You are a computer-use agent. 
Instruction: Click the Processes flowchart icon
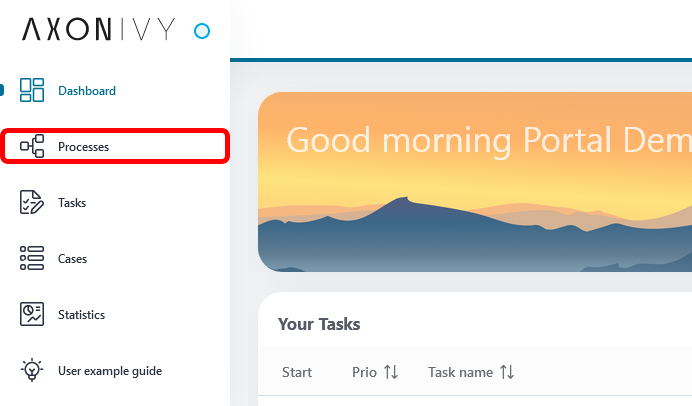point(32,146)
